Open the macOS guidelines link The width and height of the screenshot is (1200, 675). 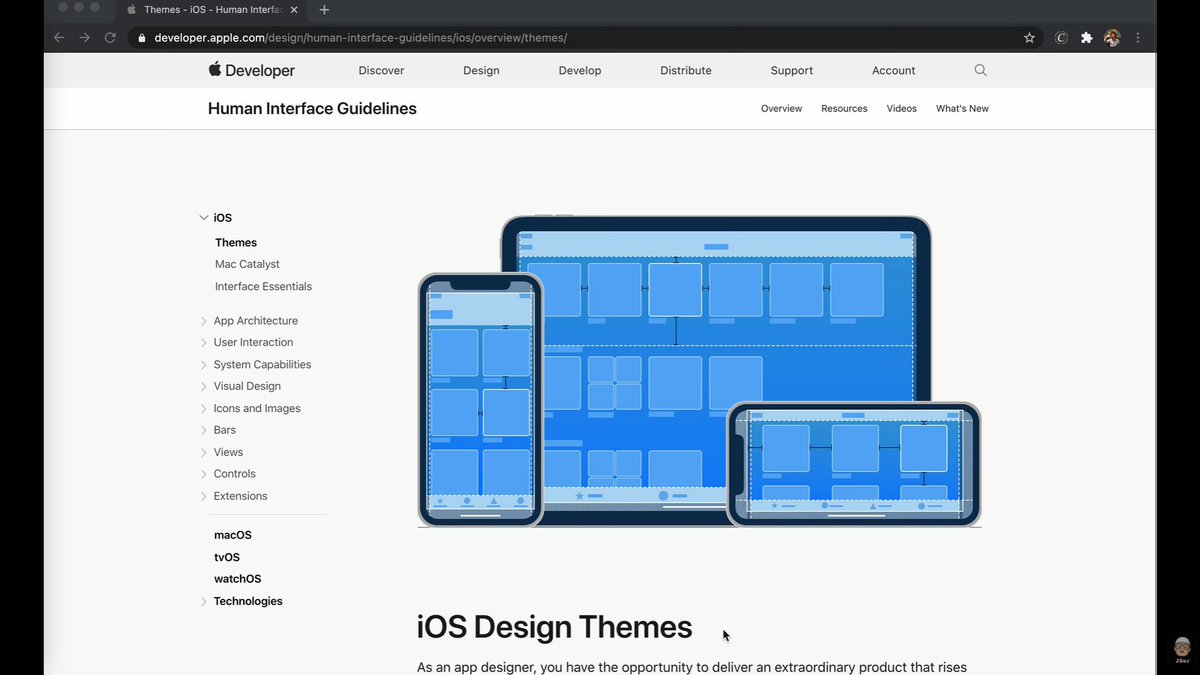click(x=233, y=536)
